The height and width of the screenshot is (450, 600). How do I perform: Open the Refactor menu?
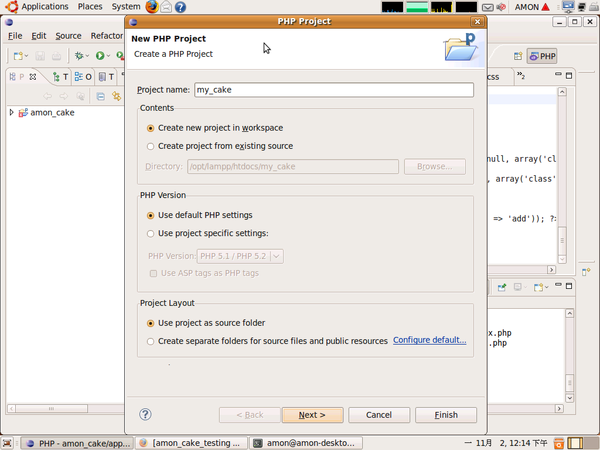point(107,36)
